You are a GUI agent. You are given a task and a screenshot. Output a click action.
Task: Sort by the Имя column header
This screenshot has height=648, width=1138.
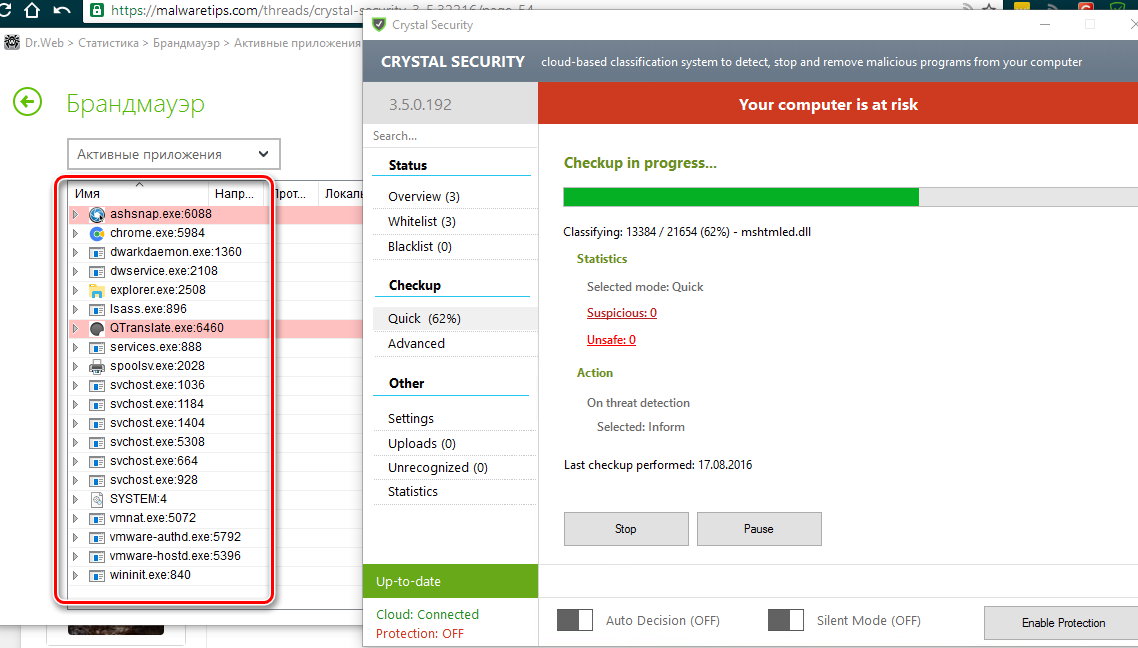pos(138,194)
